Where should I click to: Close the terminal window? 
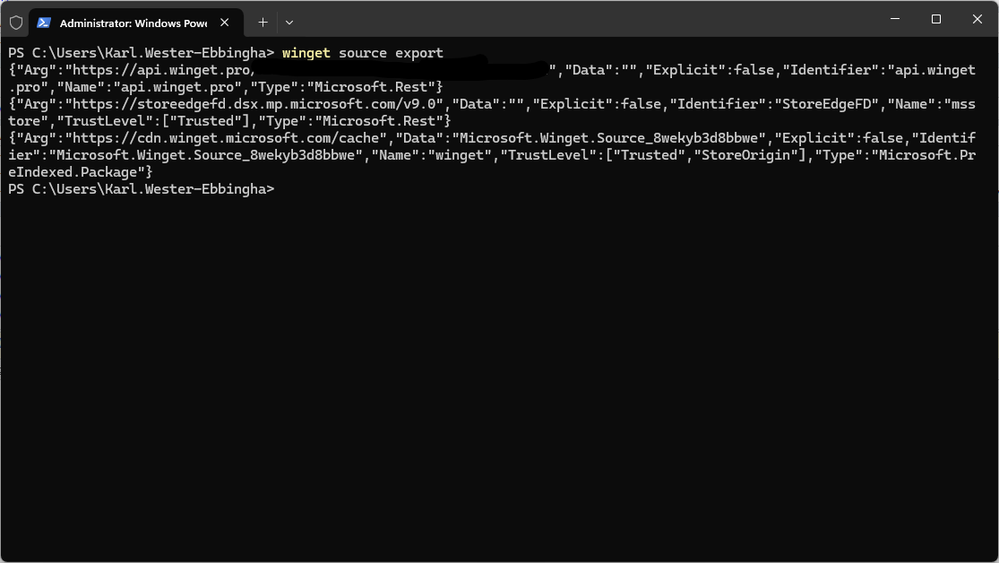click(x=977, y=19)
